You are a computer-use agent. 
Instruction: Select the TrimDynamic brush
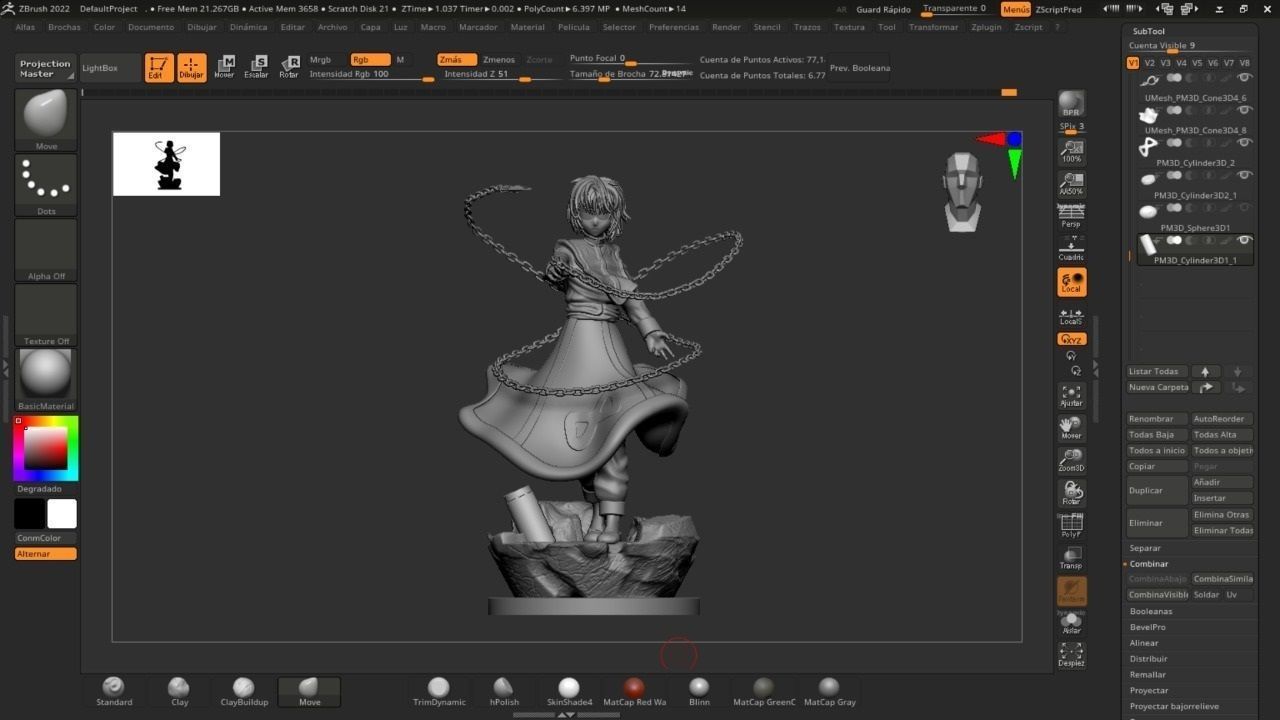[x=439, y=692]
